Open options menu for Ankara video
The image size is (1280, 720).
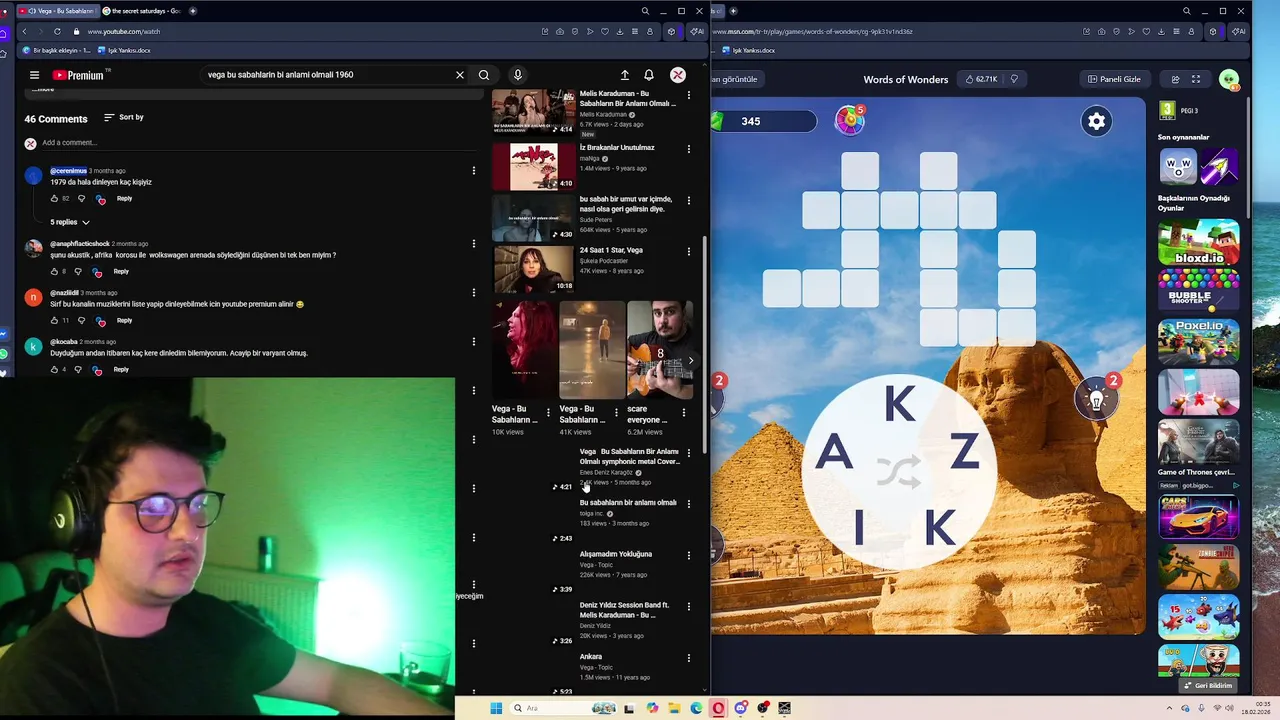click(688, 658)
